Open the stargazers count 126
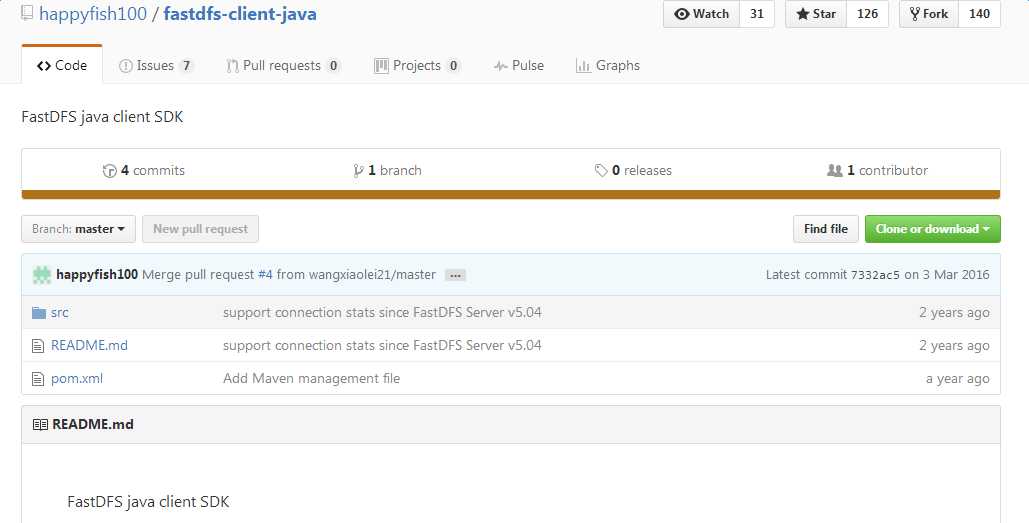The height and width of the screenshot is (523, 1029). pyautogui.click(x=867, y=14)
